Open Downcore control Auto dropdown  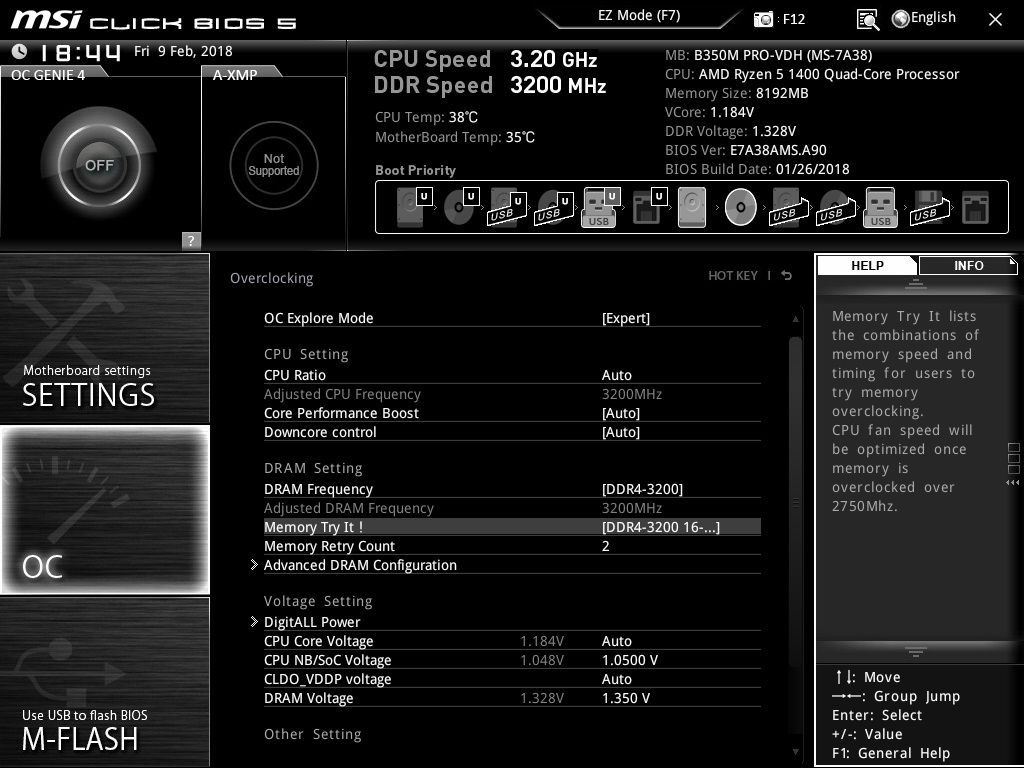click(x=620, y=432)
